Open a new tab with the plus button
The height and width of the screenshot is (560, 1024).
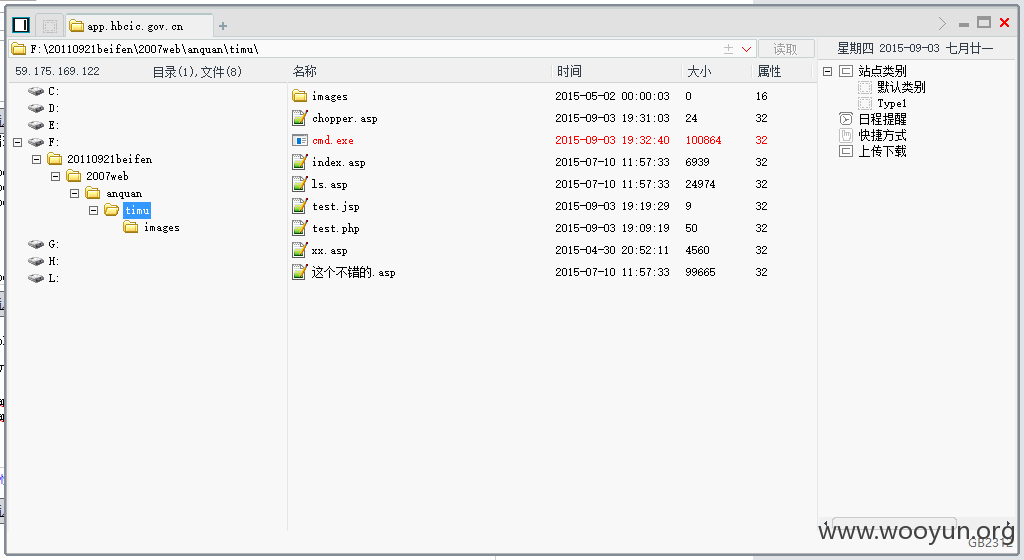coord(223,26)
